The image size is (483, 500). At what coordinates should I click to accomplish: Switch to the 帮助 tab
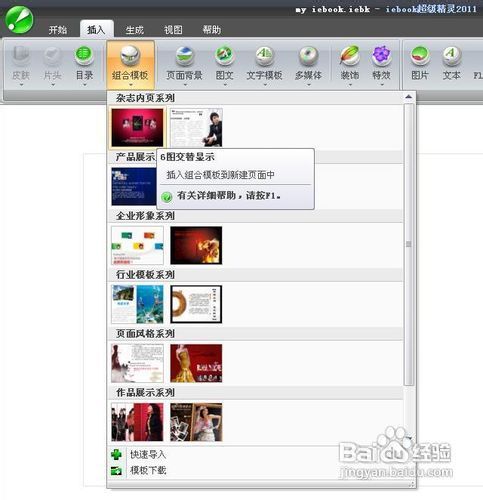point(212,30)
